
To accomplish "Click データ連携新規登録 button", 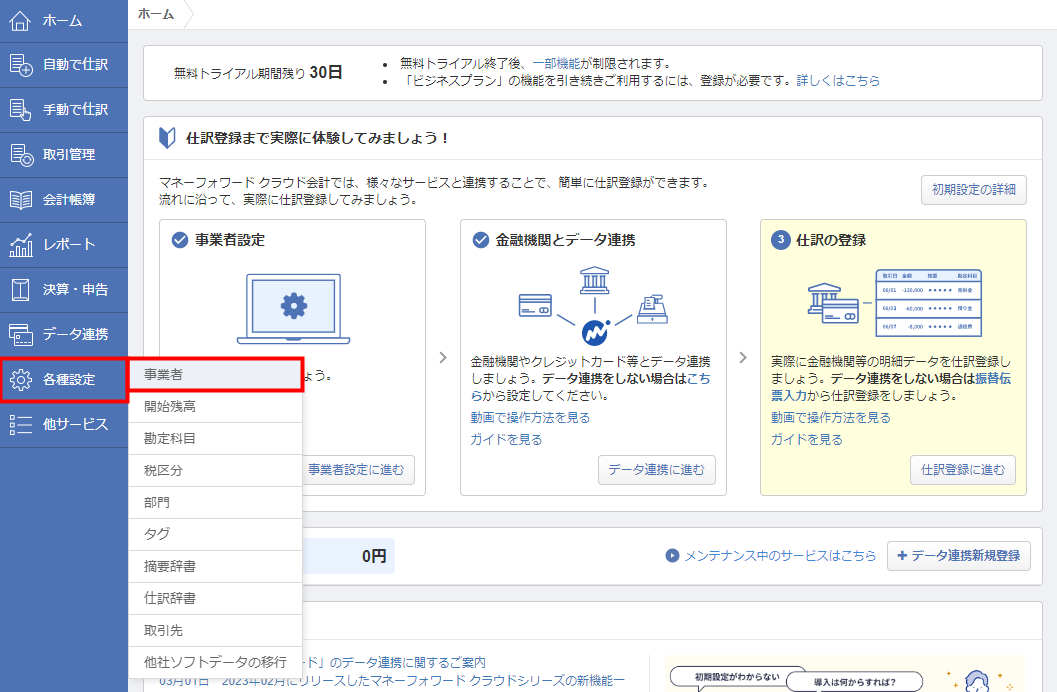I will click(x=959, y=556).
